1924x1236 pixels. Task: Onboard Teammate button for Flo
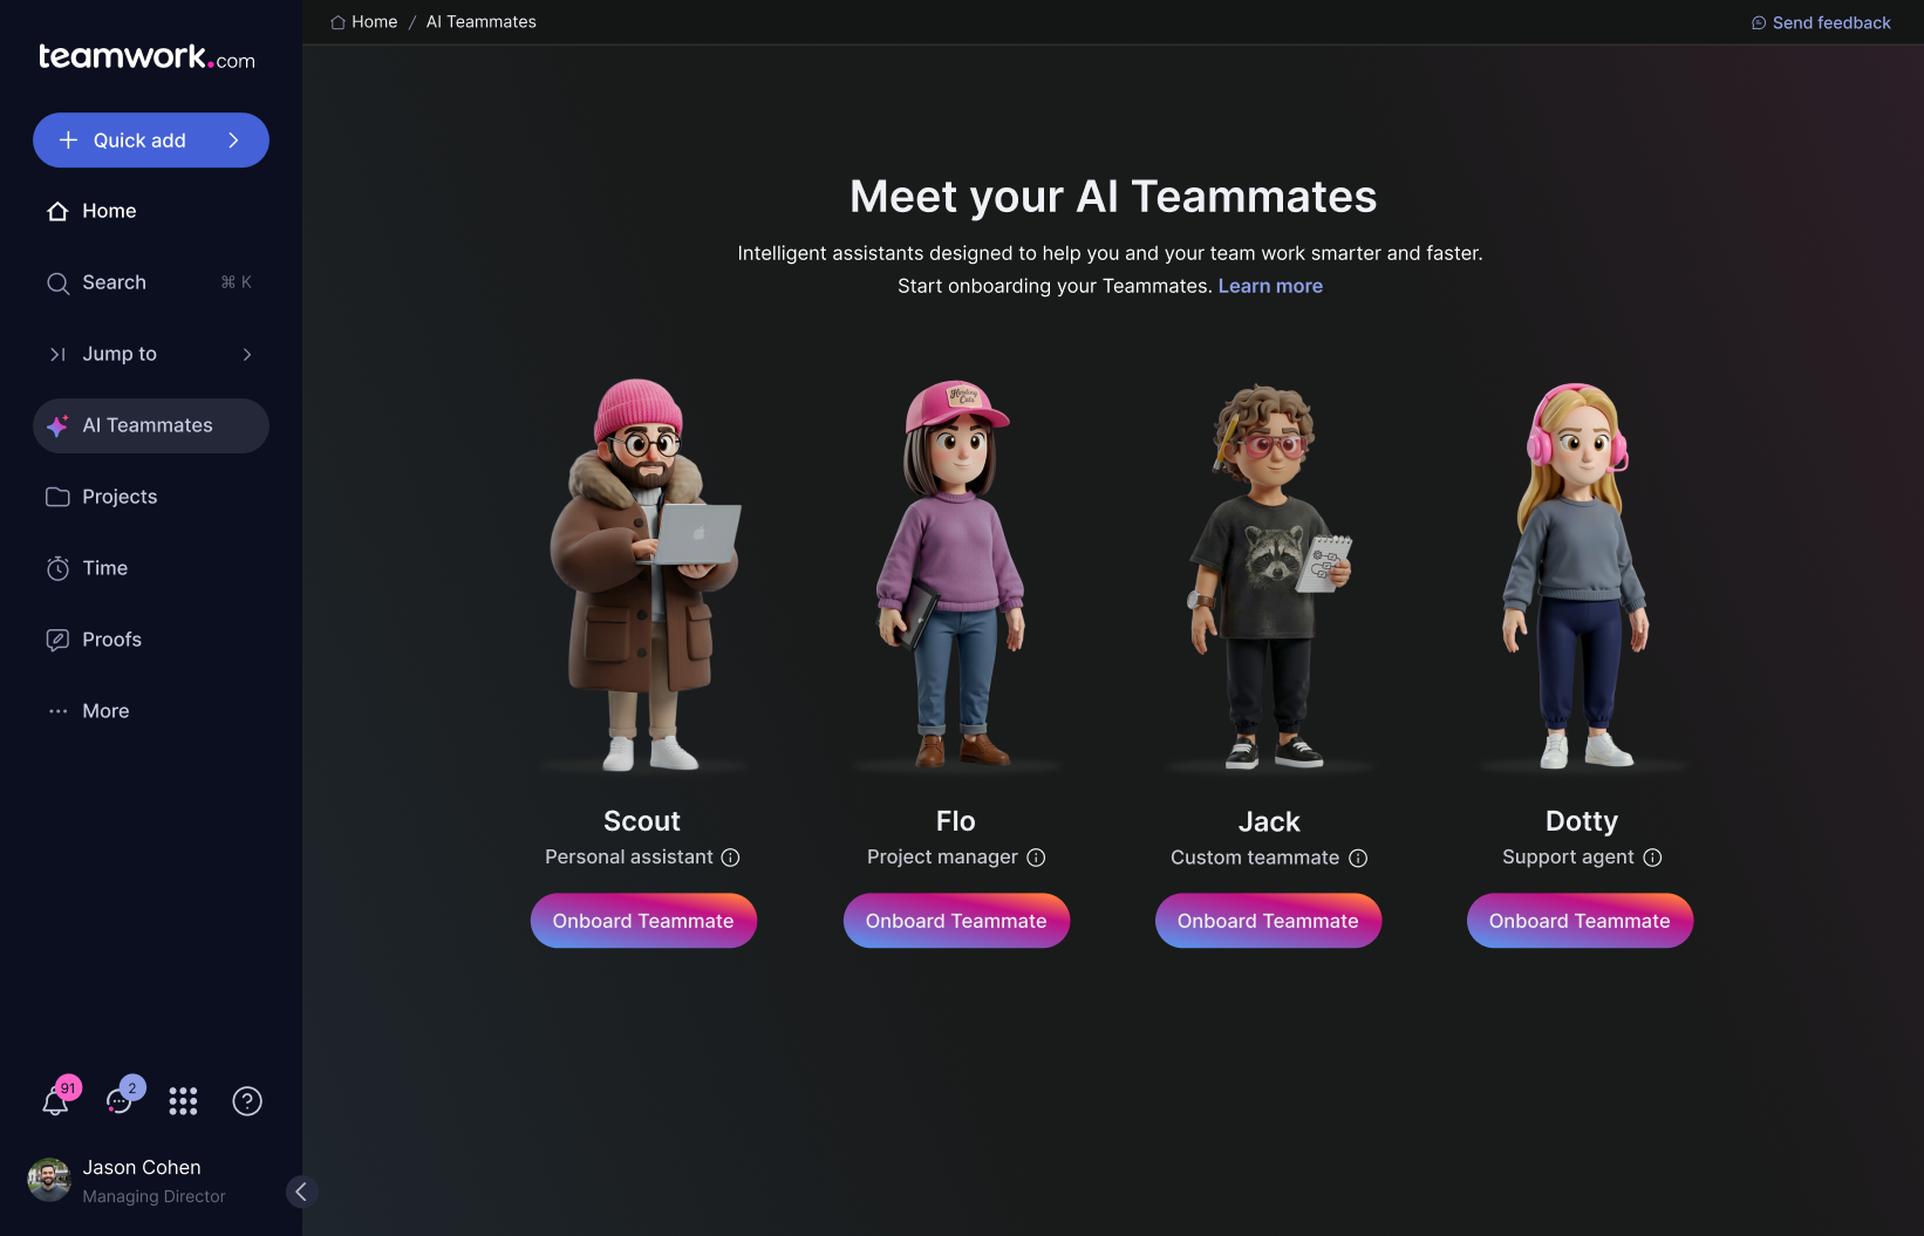coord(956,921)
